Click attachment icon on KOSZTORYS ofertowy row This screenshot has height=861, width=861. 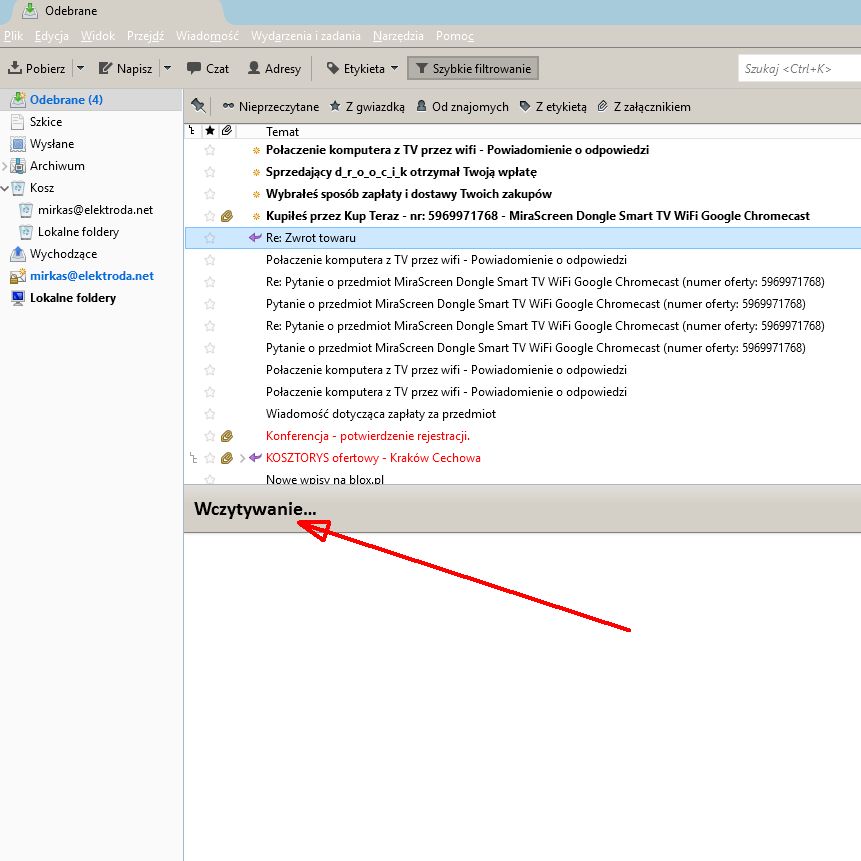[x=227, y=457]
